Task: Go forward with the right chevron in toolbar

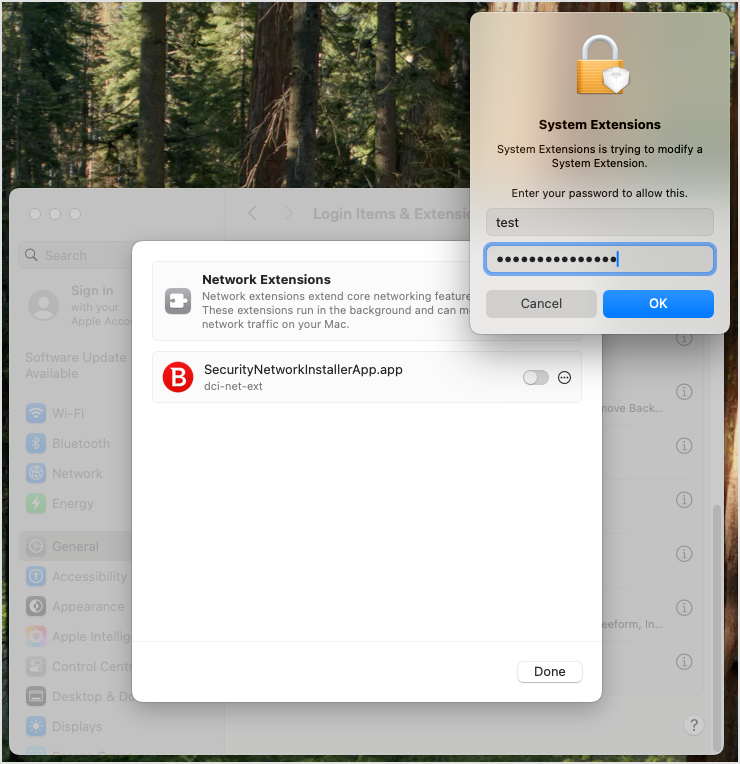Action: [288, 213]
